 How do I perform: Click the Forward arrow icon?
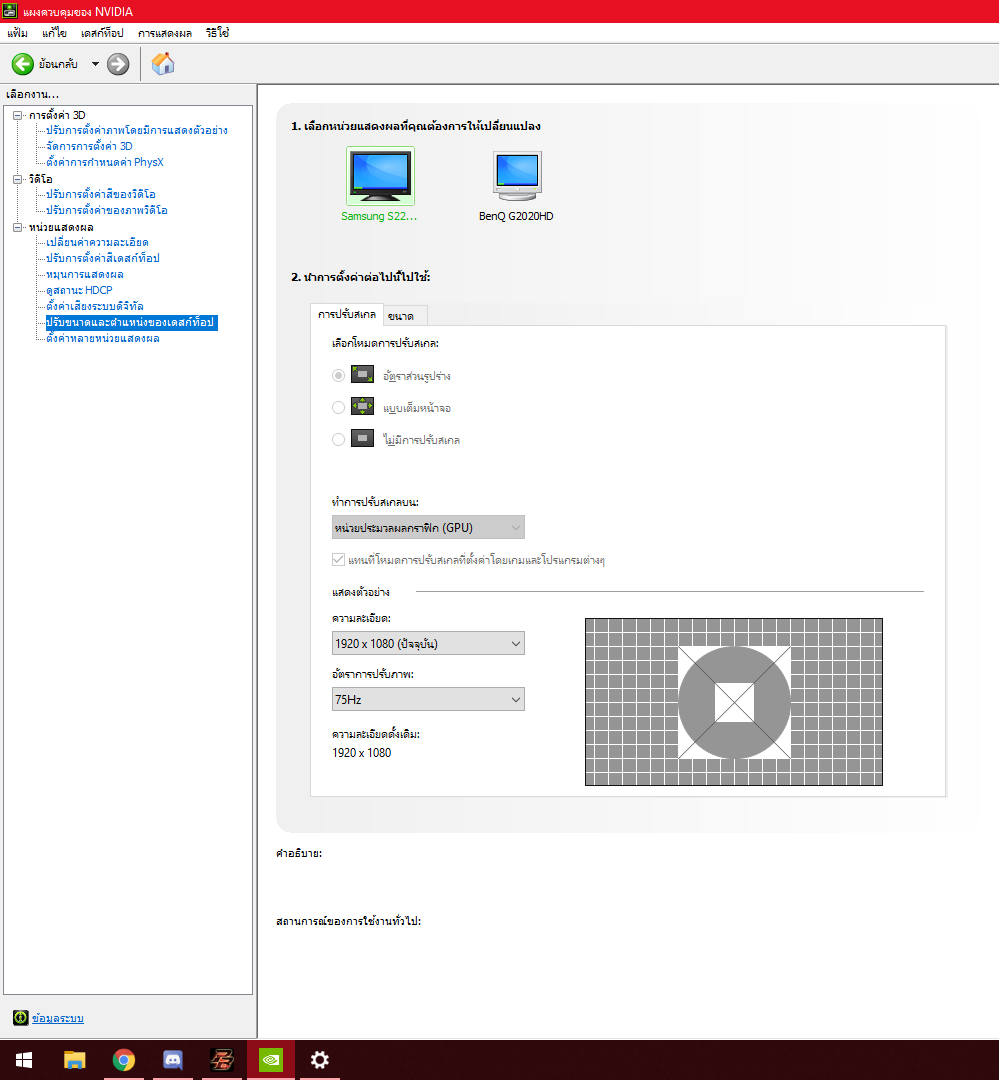click(x=118, y=64)
